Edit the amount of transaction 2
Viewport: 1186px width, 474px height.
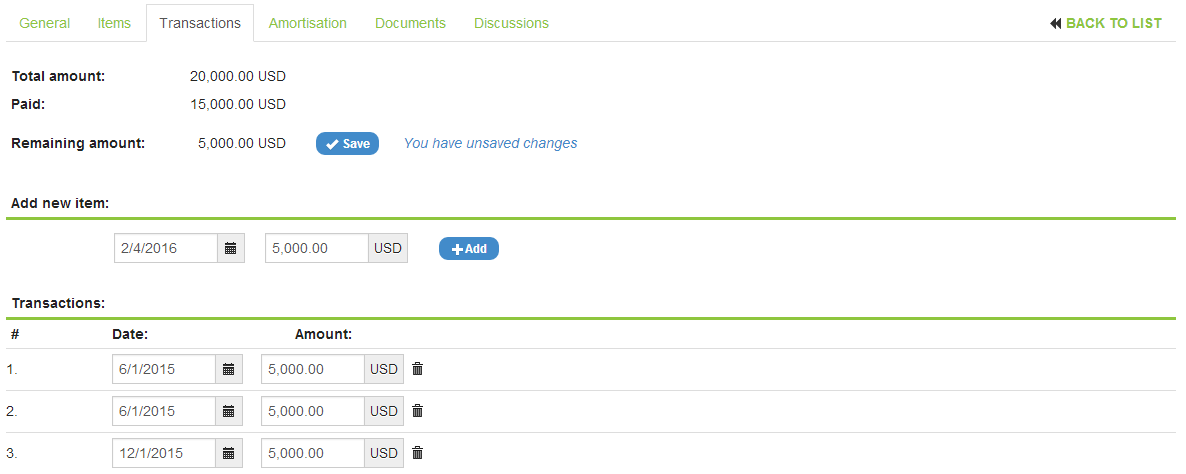click(312, 411)
